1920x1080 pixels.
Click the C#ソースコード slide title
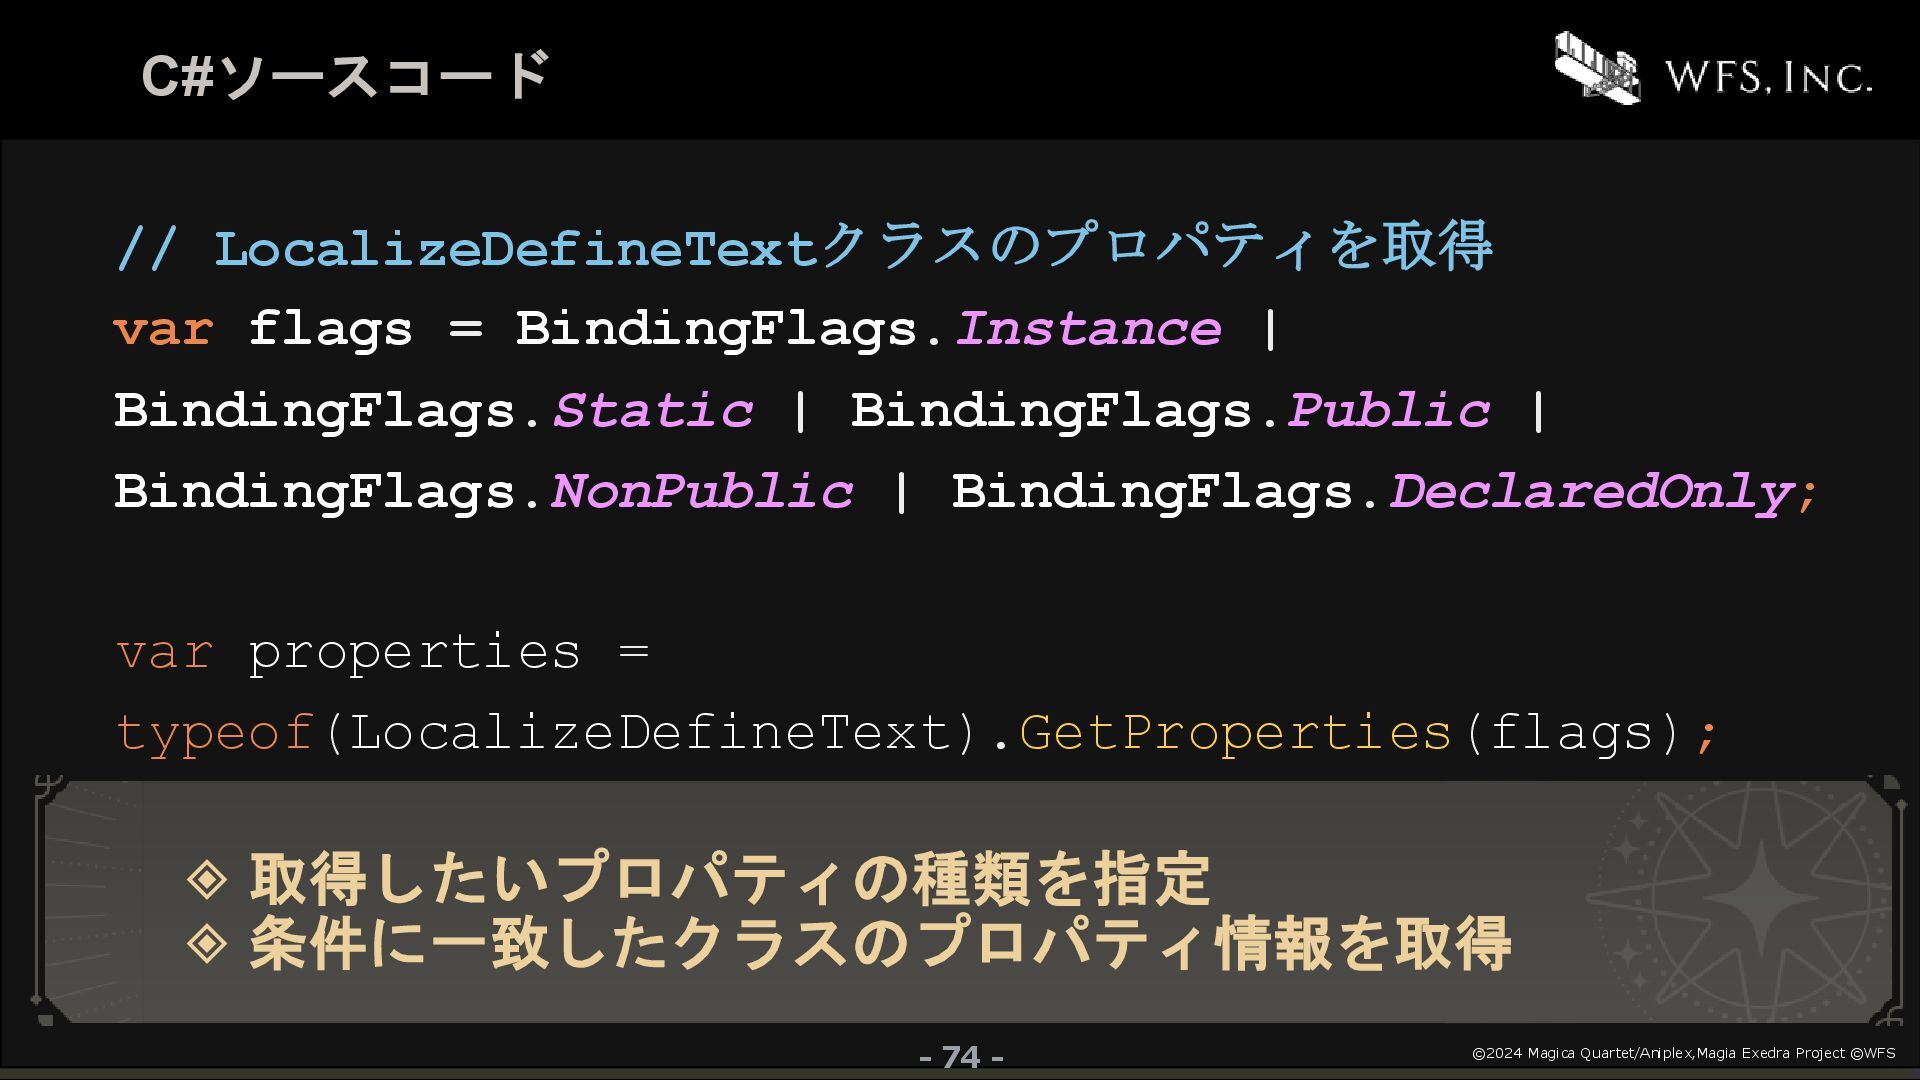(346, 75)
